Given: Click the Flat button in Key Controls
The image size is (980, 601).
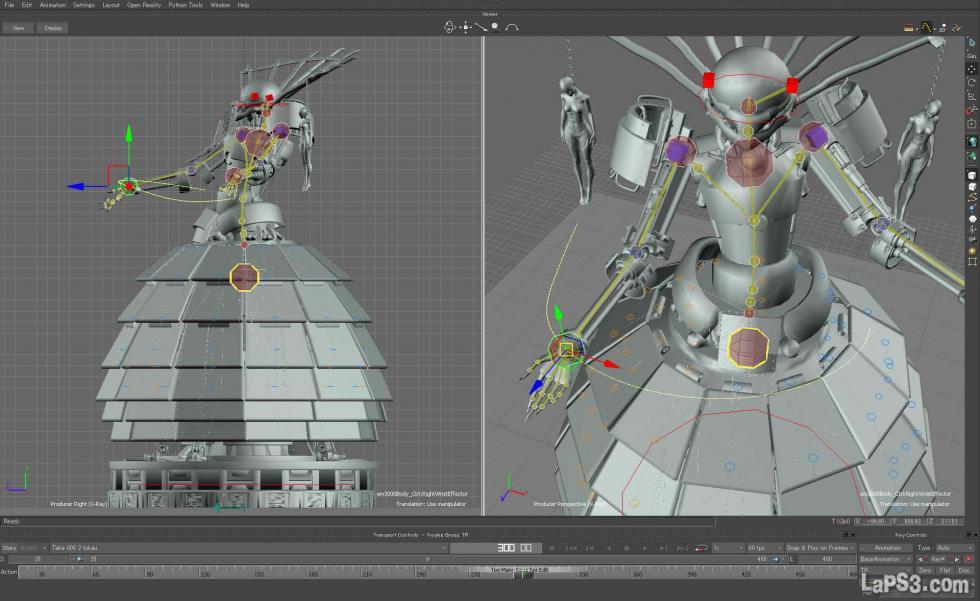Looking at the screenshot, I should coord(945,570).
